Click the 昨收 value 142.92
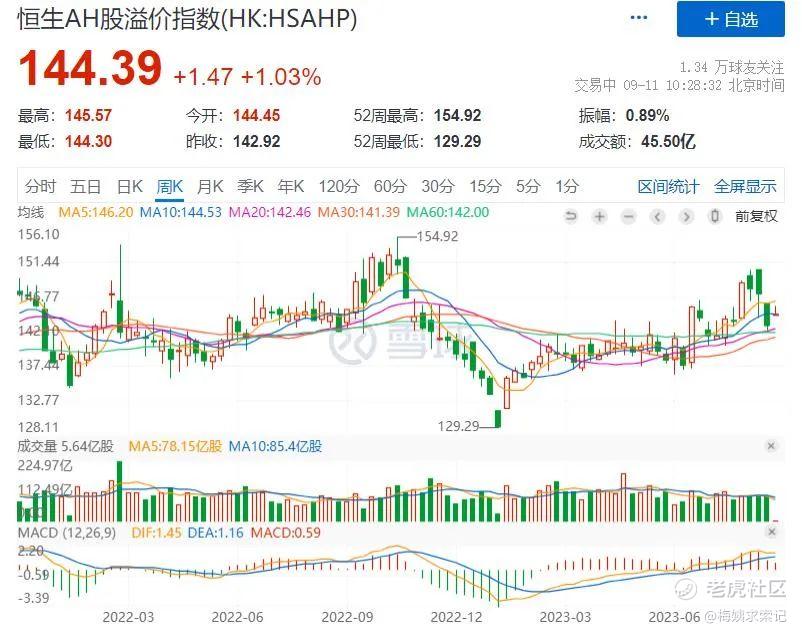Viewport: 802px width, 635px height. (257, 142)
